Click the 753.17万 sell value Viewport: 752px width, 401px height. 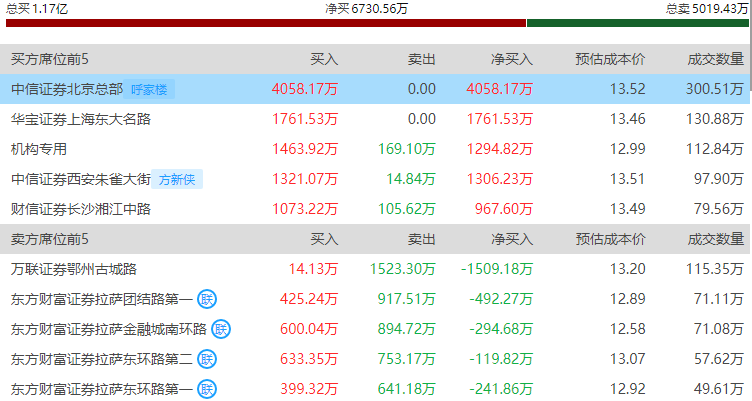click(x=407, y=359)
